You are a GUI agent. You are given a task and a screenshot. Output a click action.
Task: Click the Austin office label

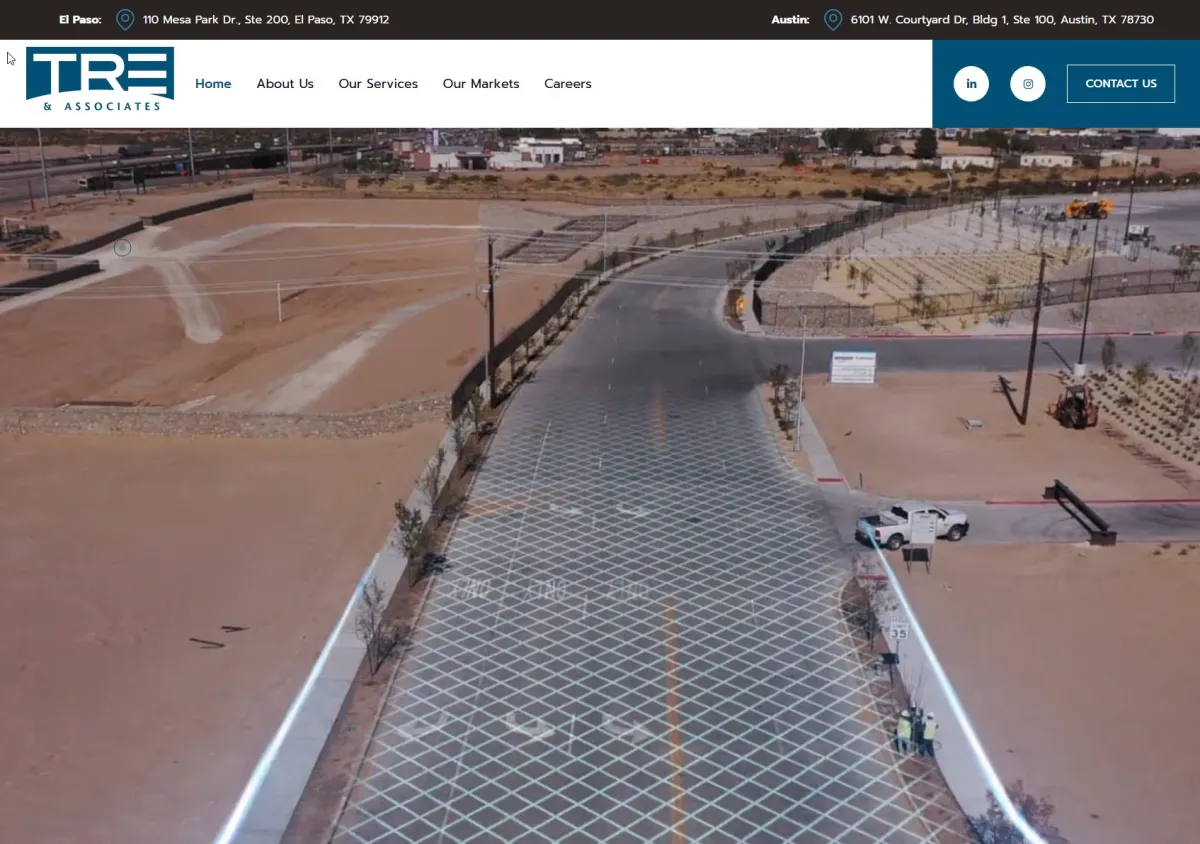coord(790,20)
